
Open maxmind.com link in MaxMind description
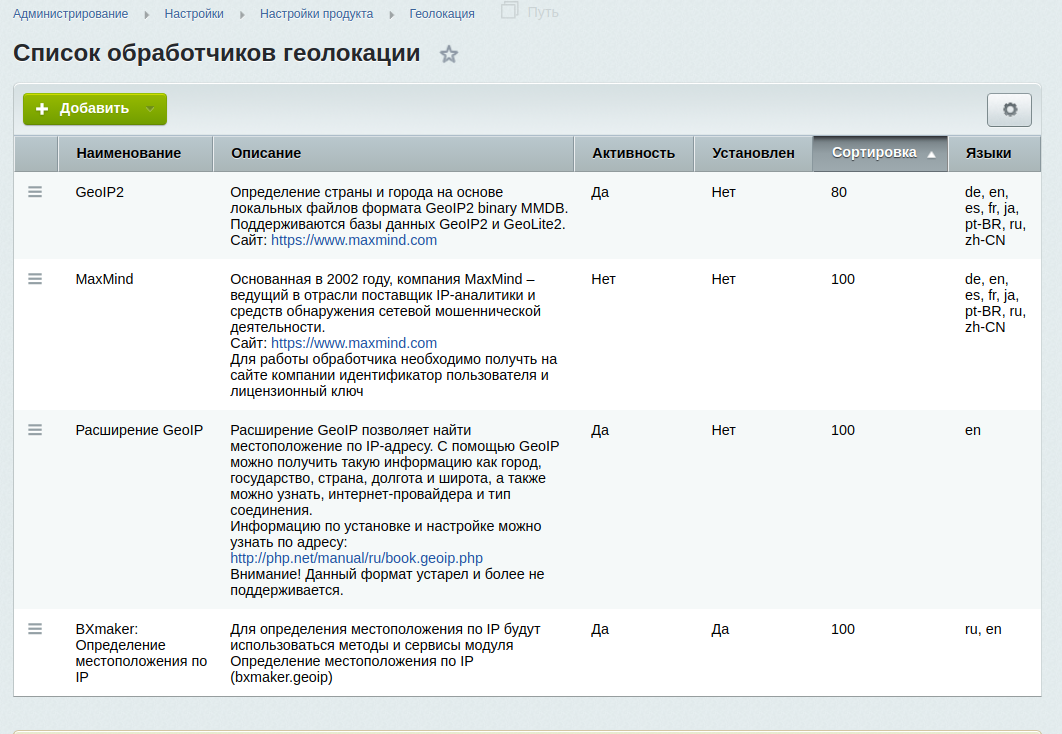(x=354, y=343)
